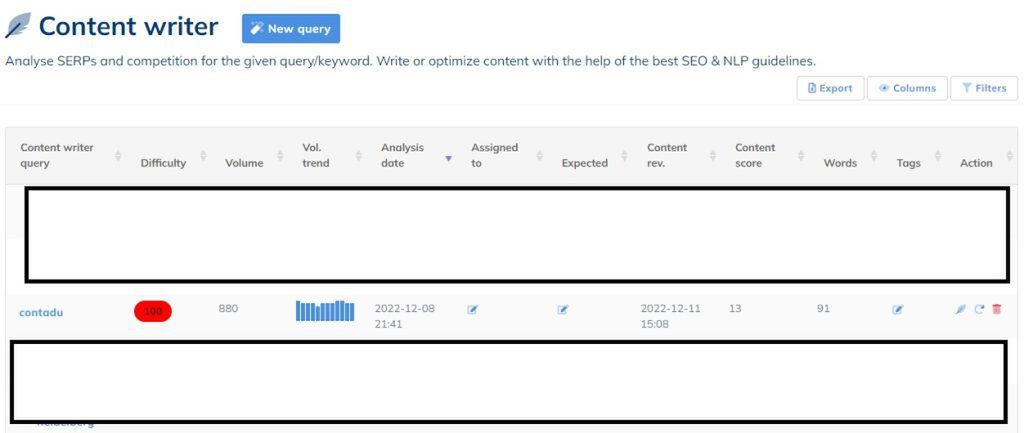Image resolution: width=1024 pixels, height=433 pixels.
Task: Sort by Content score column
Action: click(x=755, y=155)
